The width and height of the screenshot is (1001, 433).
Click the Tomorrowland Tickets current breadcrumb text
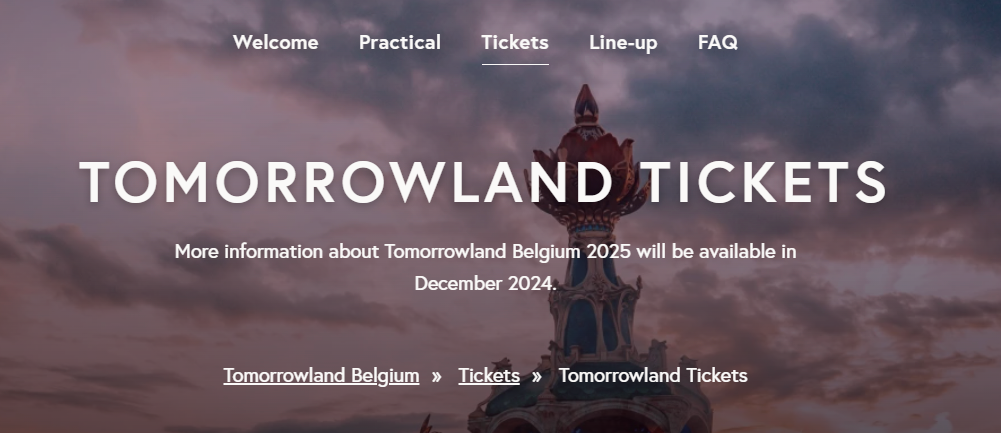click(x=653, y=376)
